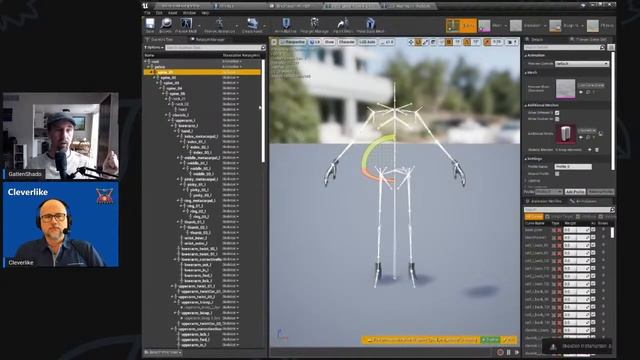The image size is (640, 360).
Task: Click the search icon in Details panel
Action: (x=602, y=48)
